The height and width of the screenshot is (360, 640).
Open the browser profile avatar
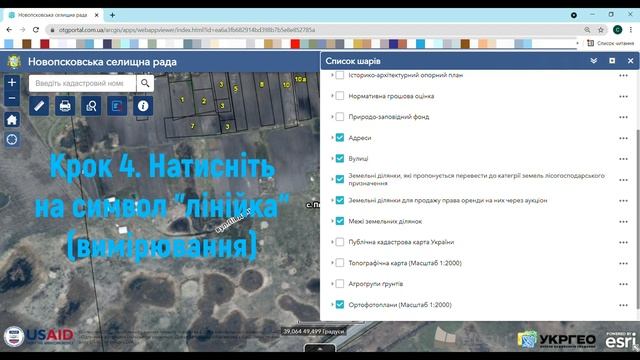[x=618, y=30]
